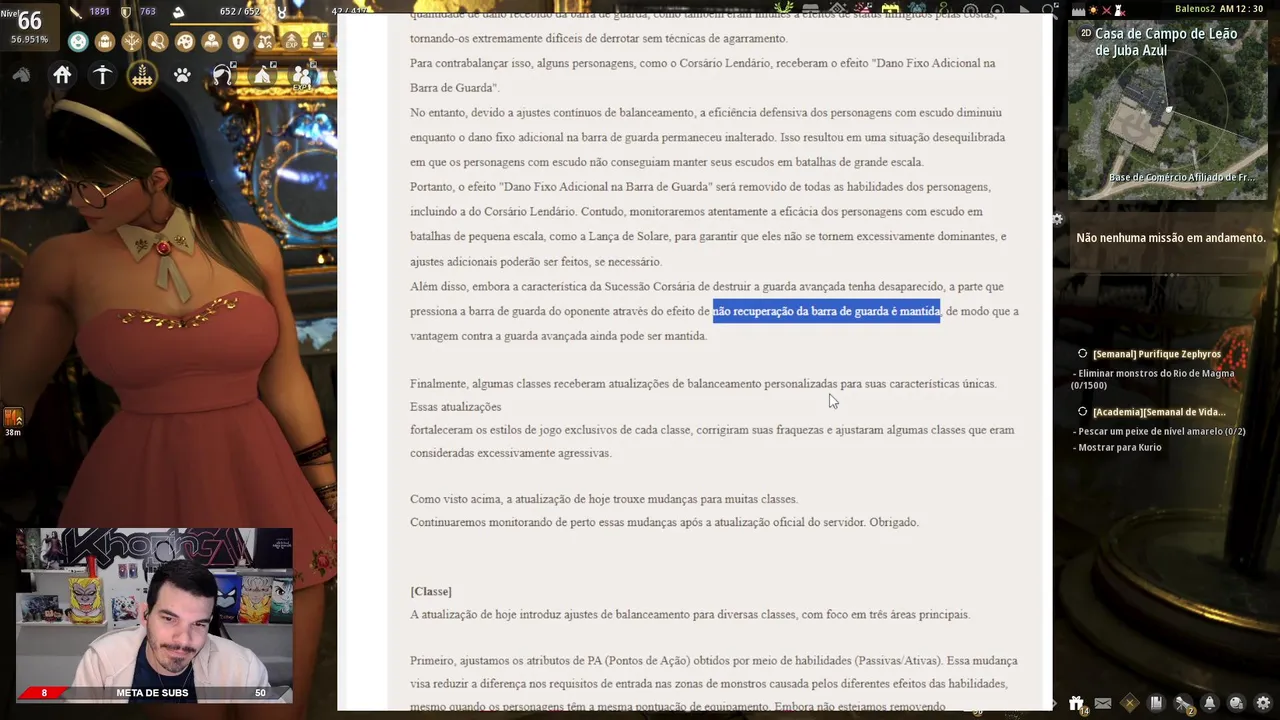Image resolution: width=1280 pixels, height=720 pixels.
Task: Click highlighted text 'não recuperação da barra de guarda'
Action: point(826,311)
